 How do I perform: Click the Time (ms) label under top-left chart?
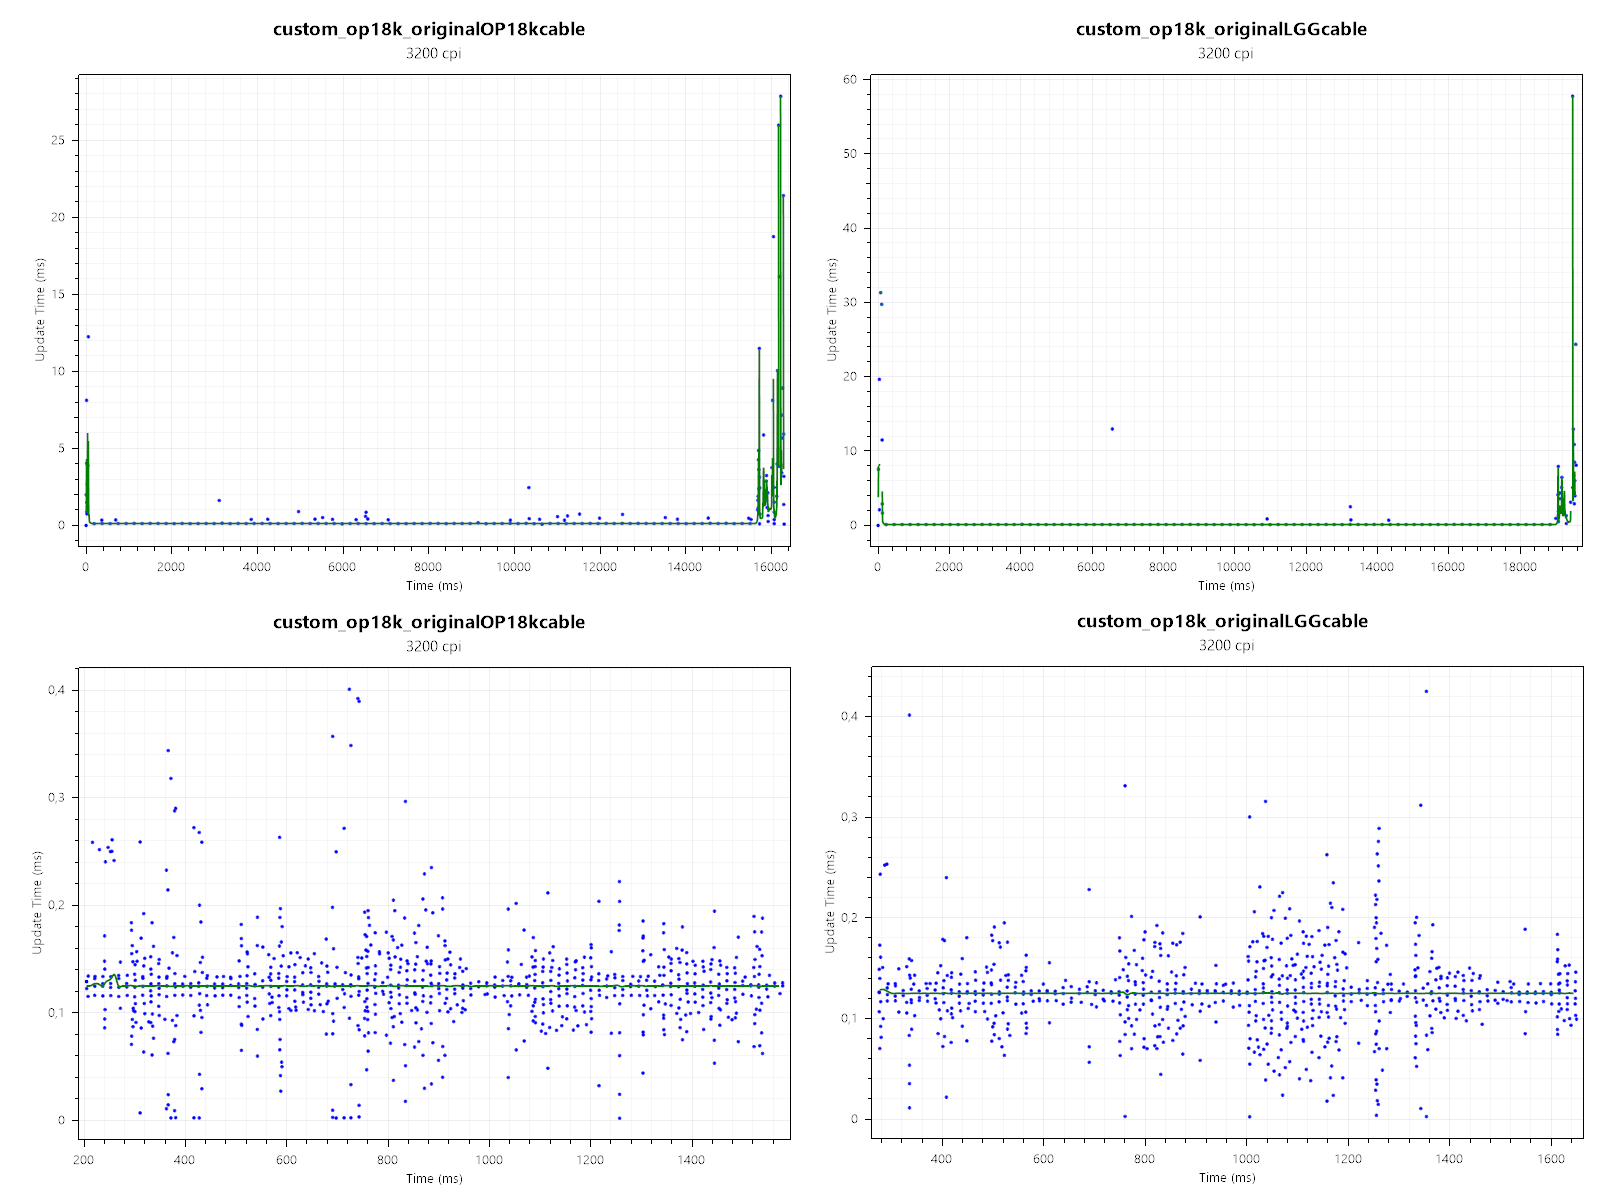point(434,585)
